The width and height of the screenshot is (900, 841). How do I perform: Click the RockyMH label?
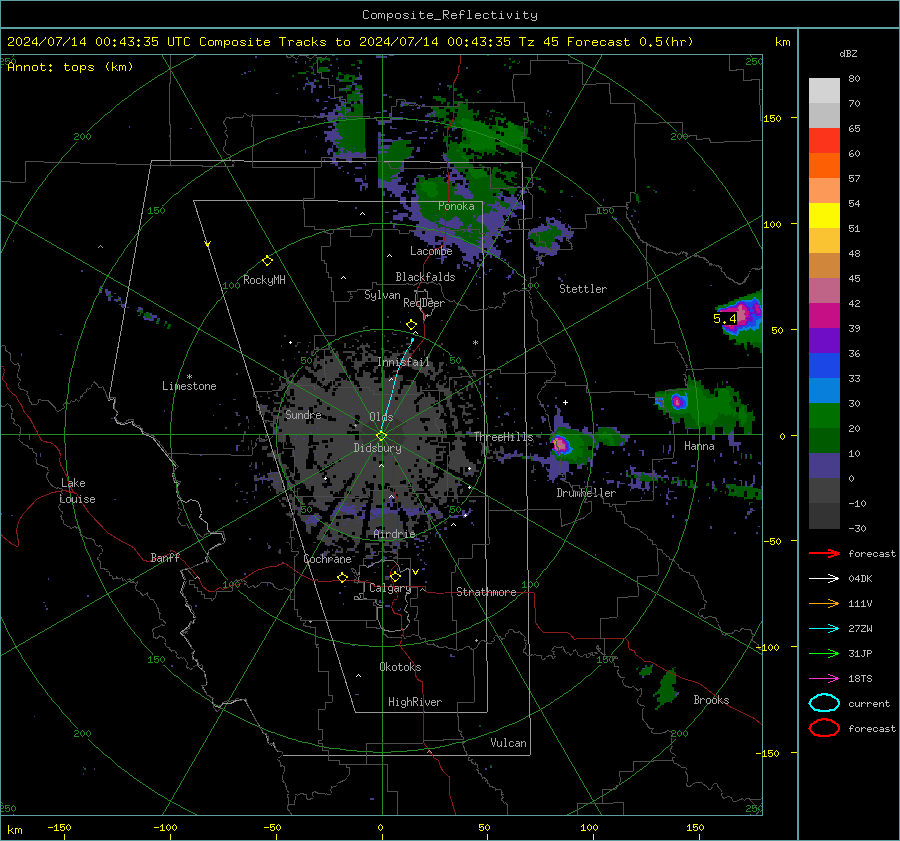click(264, 280)
